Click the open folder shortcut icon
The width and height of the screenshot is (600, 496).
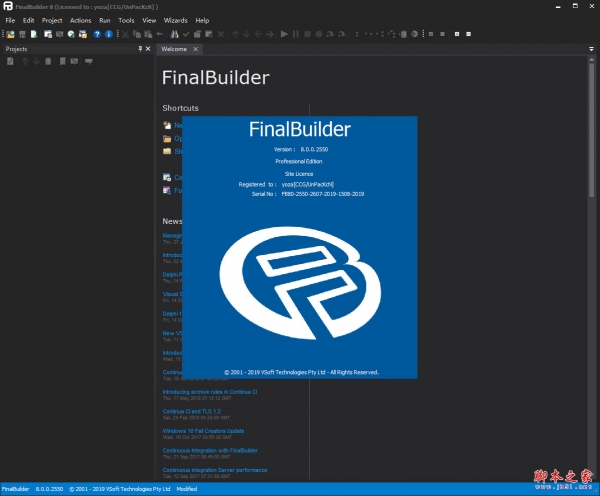tap(167, 139)
